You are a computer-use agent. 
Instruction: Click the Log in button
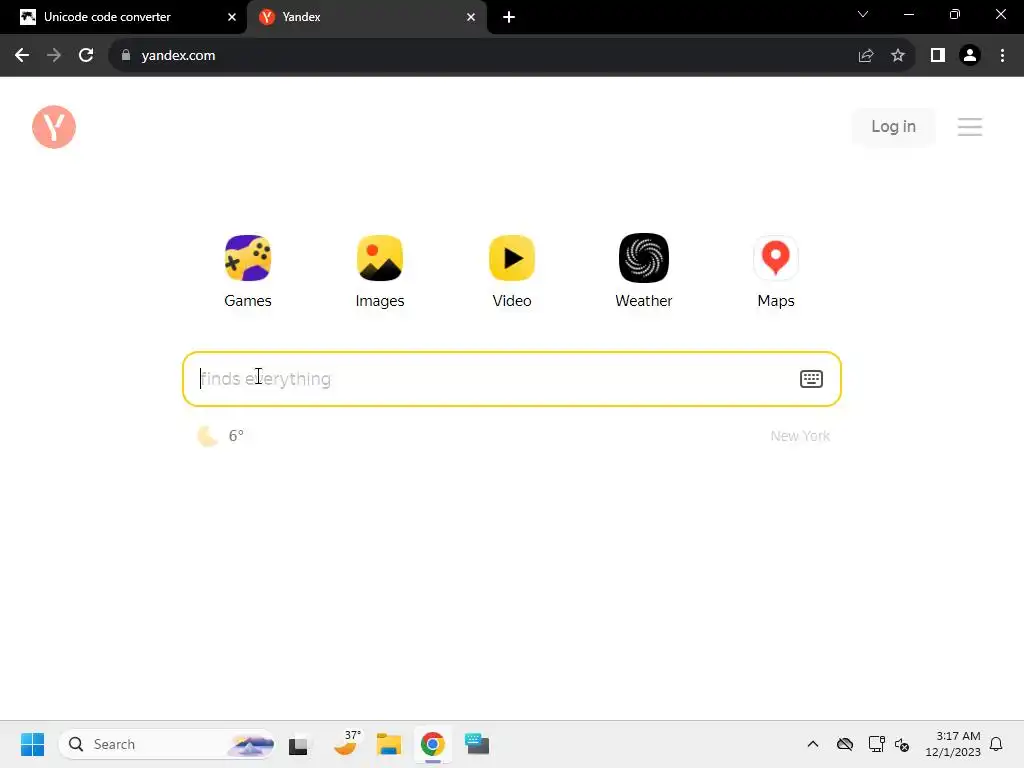[x=893, y=127]
